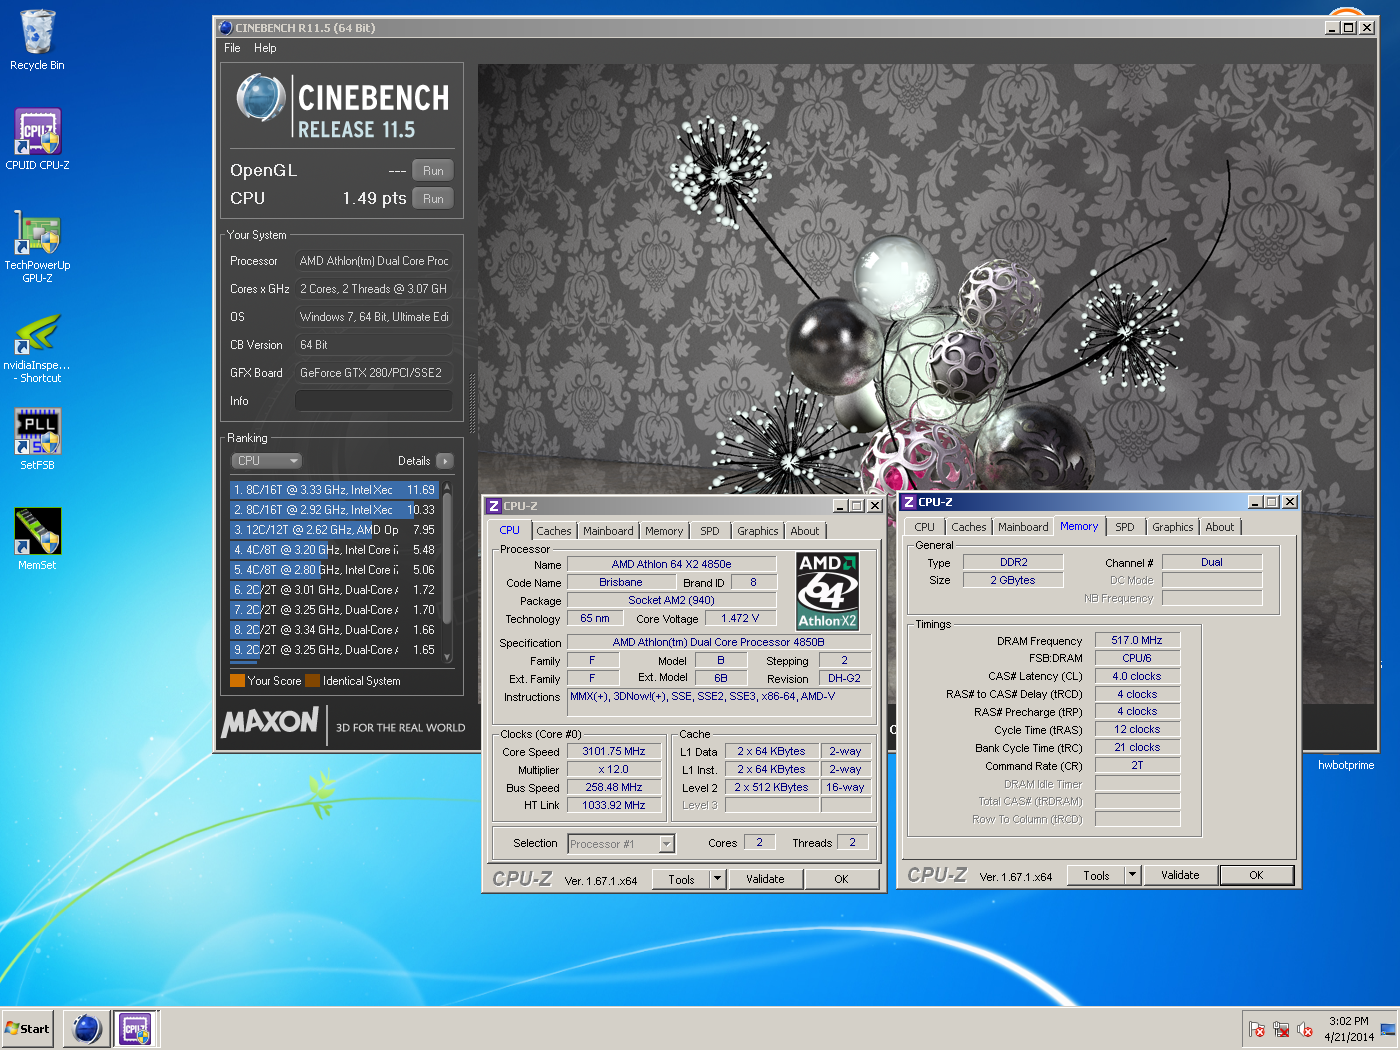This screenshot has height=1050, width=1400.
Task: Click the CPU-Z taskbar icon
Action: pos(135,1028)
